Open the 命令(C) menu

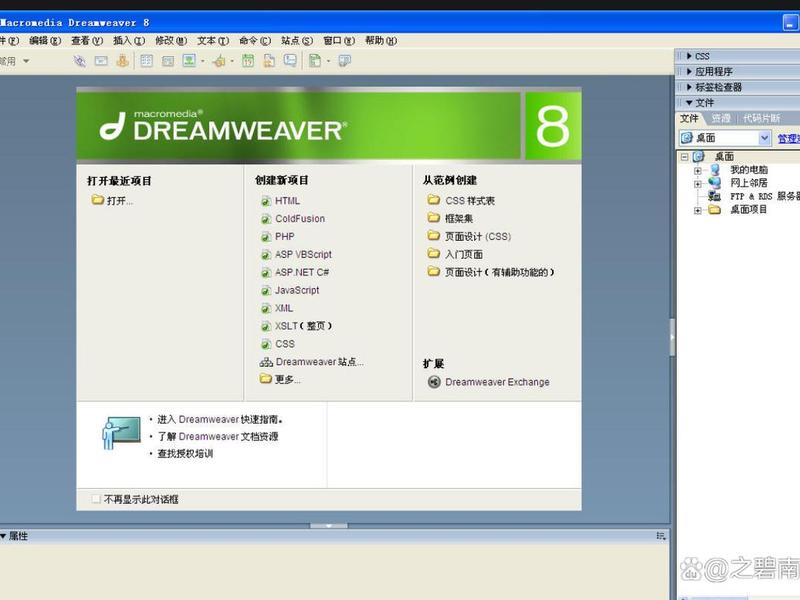pos(255,40)
